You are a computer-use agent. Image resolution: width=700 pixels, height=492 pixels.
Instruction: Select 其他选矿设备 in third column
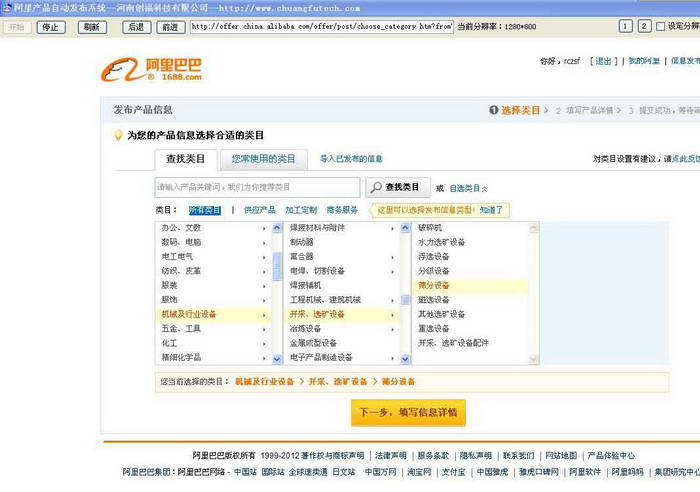tap(470, 314)
